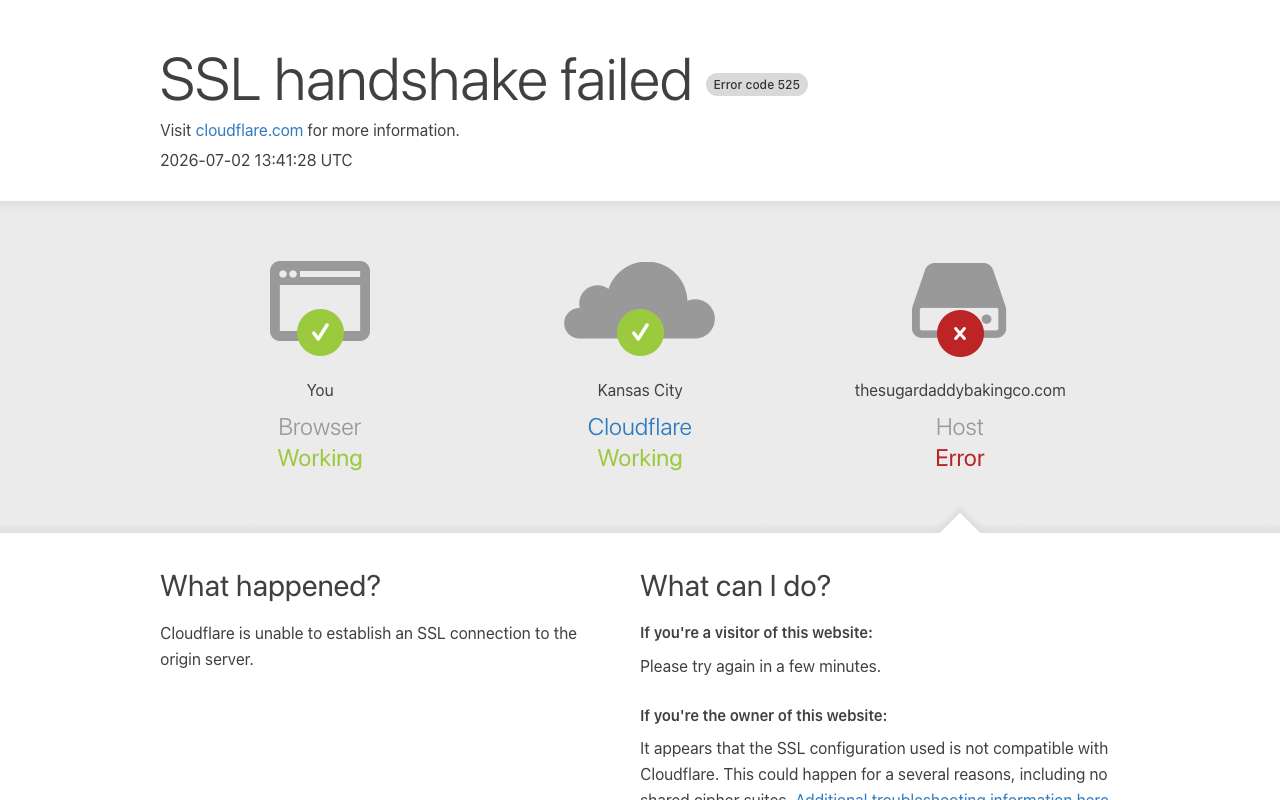The width and height of the screenshot is (1280, 800).
Task: Click the green checkmark under browser icon
Action: [320, 332]
